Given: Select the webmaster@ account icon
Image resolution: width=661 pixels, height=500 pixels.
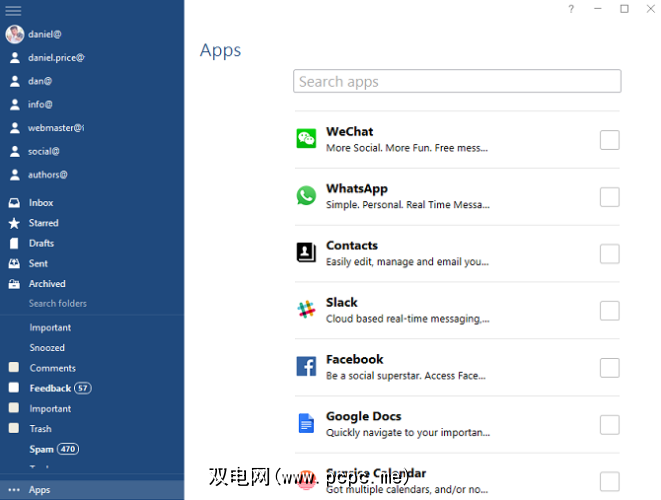Looking at the screenshot, I should pyautogui.click(x=15, y=128).
